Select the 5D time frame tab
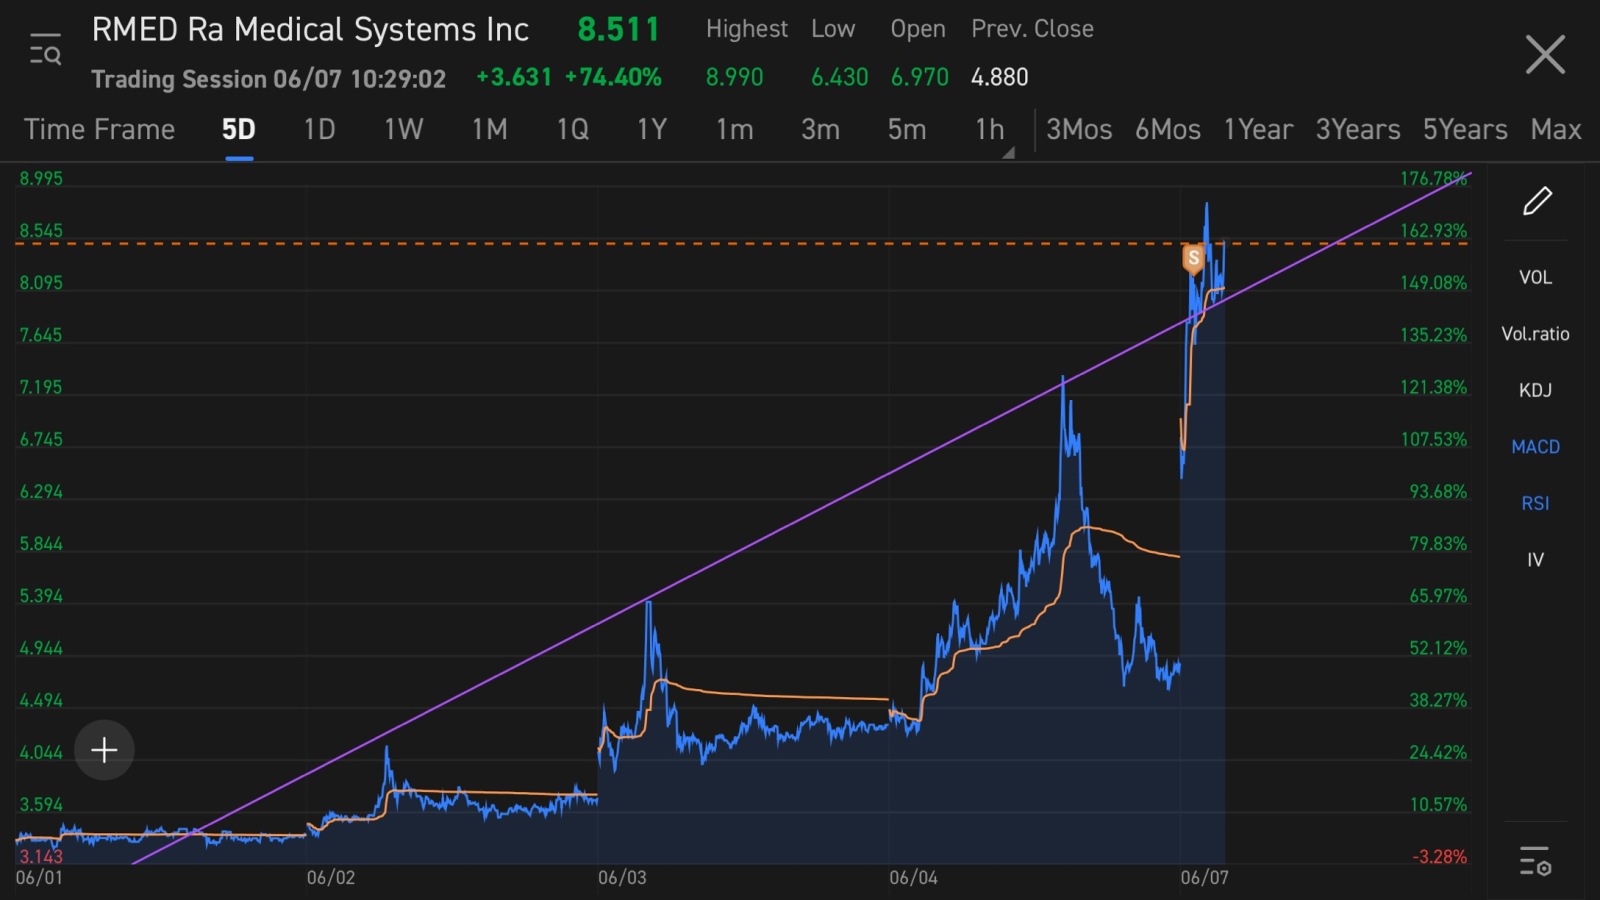 238,130
